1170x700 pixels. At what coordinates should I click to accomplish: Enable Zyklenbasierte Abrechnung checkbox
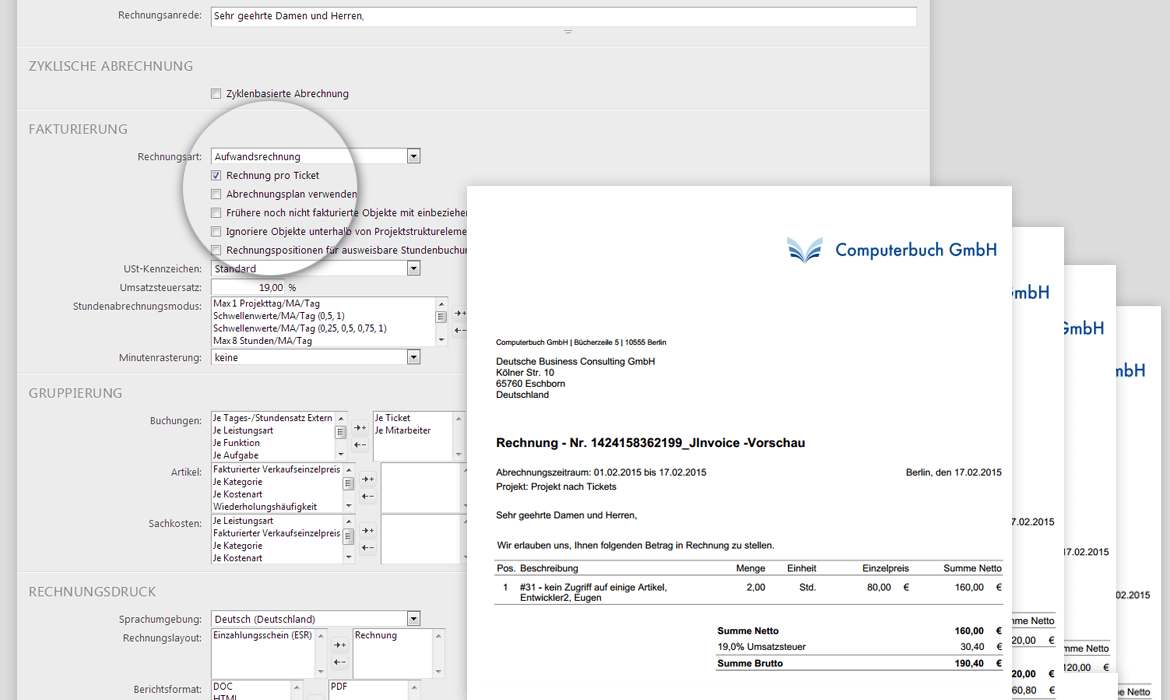pos(216,93)
